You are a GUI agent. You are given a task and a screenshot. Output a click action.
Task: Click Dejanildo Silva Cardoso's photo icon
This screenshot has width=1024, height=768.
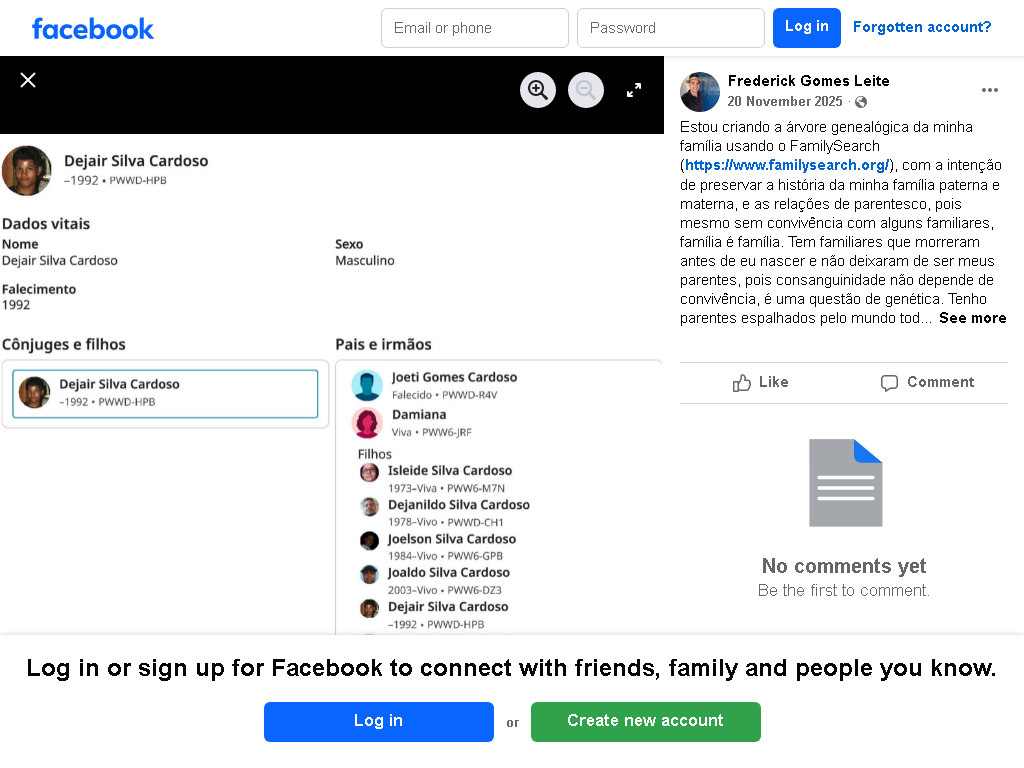pyautogui.click(x=370, y=507)
